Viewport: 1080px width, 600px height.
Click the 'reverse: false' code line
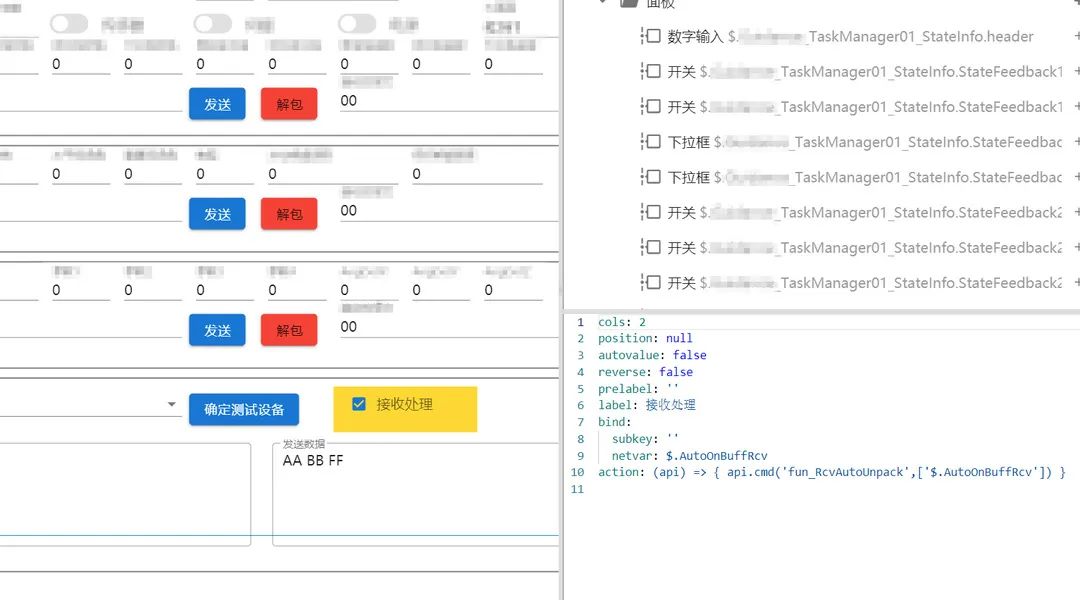pos(645,372)
